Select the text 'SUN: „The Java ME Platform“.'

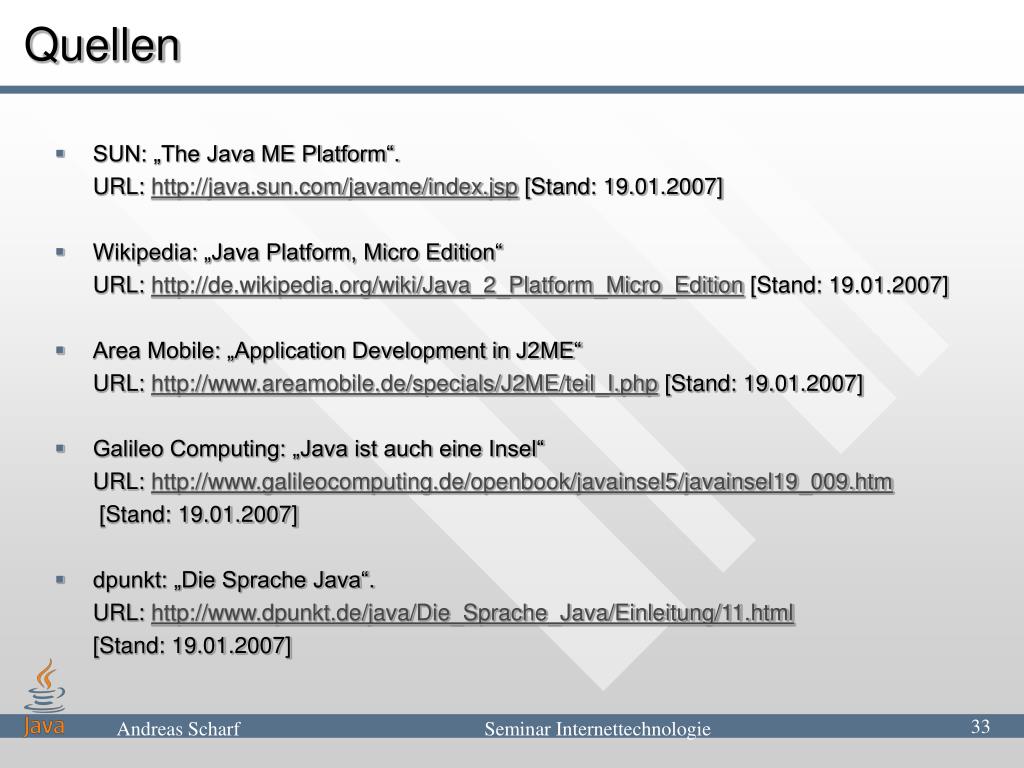(x=246, y=154)
